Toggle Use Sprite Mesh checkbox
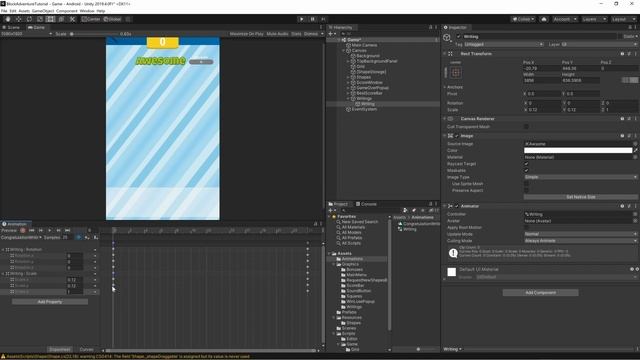 point(527,184)
